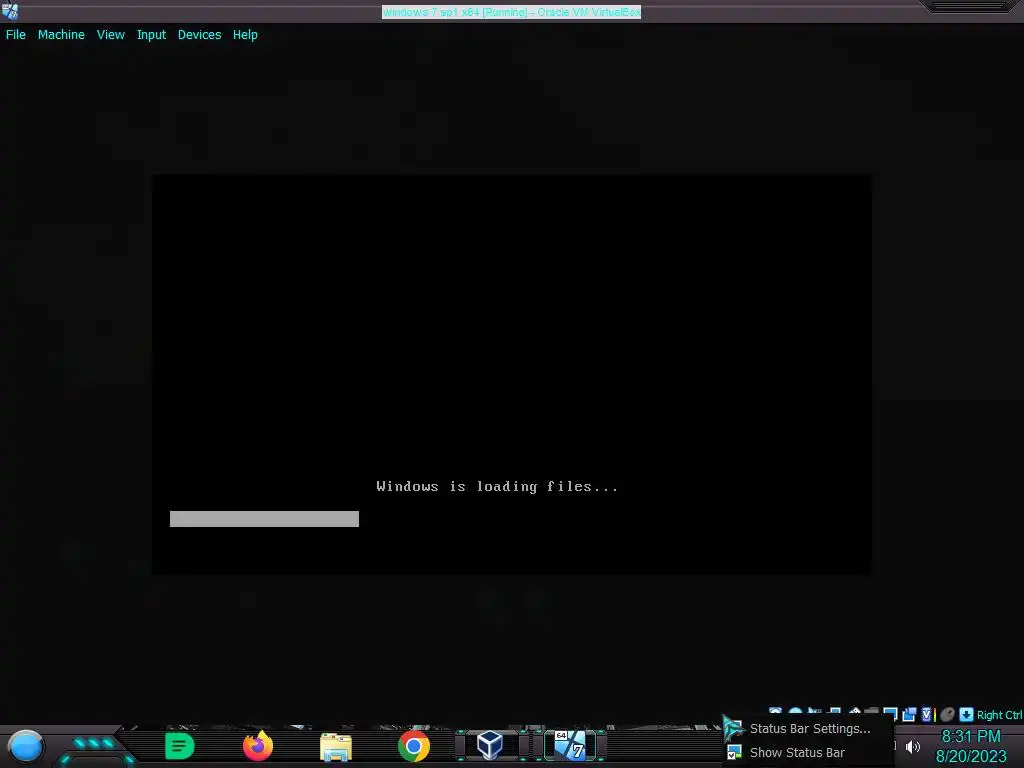Switch to VirtualBox Manager taskbar icon
The width and height of the screenshot is (1024, 768).
tap(490, 745)
